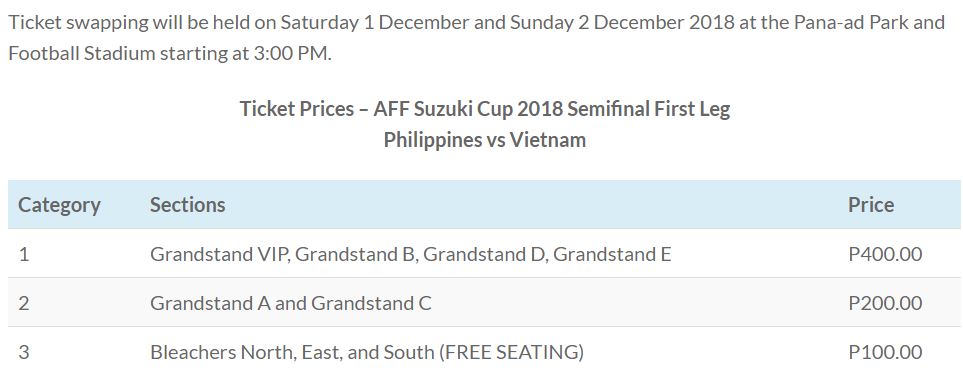Click the Philippines vs Vietnam subtitle
963x372 pixels.
click(x=485, y=140)
